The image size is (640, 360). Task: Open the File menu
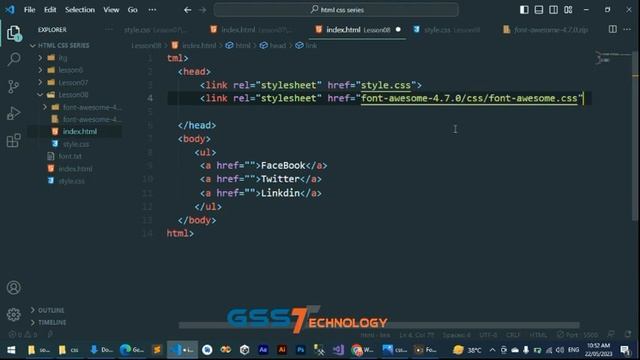tap(29, 10)
